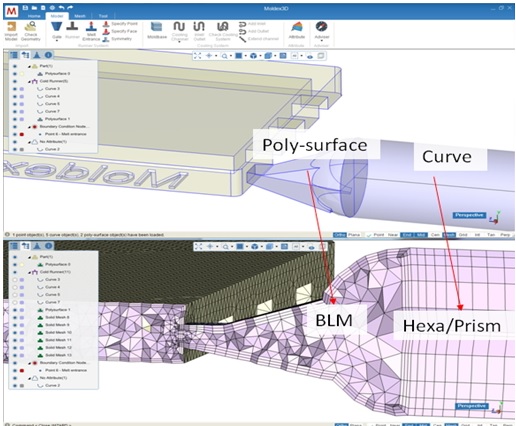Toggle Grid snap below the geometry view
This screenshot has height=426, width=516.
pos(463,235)
